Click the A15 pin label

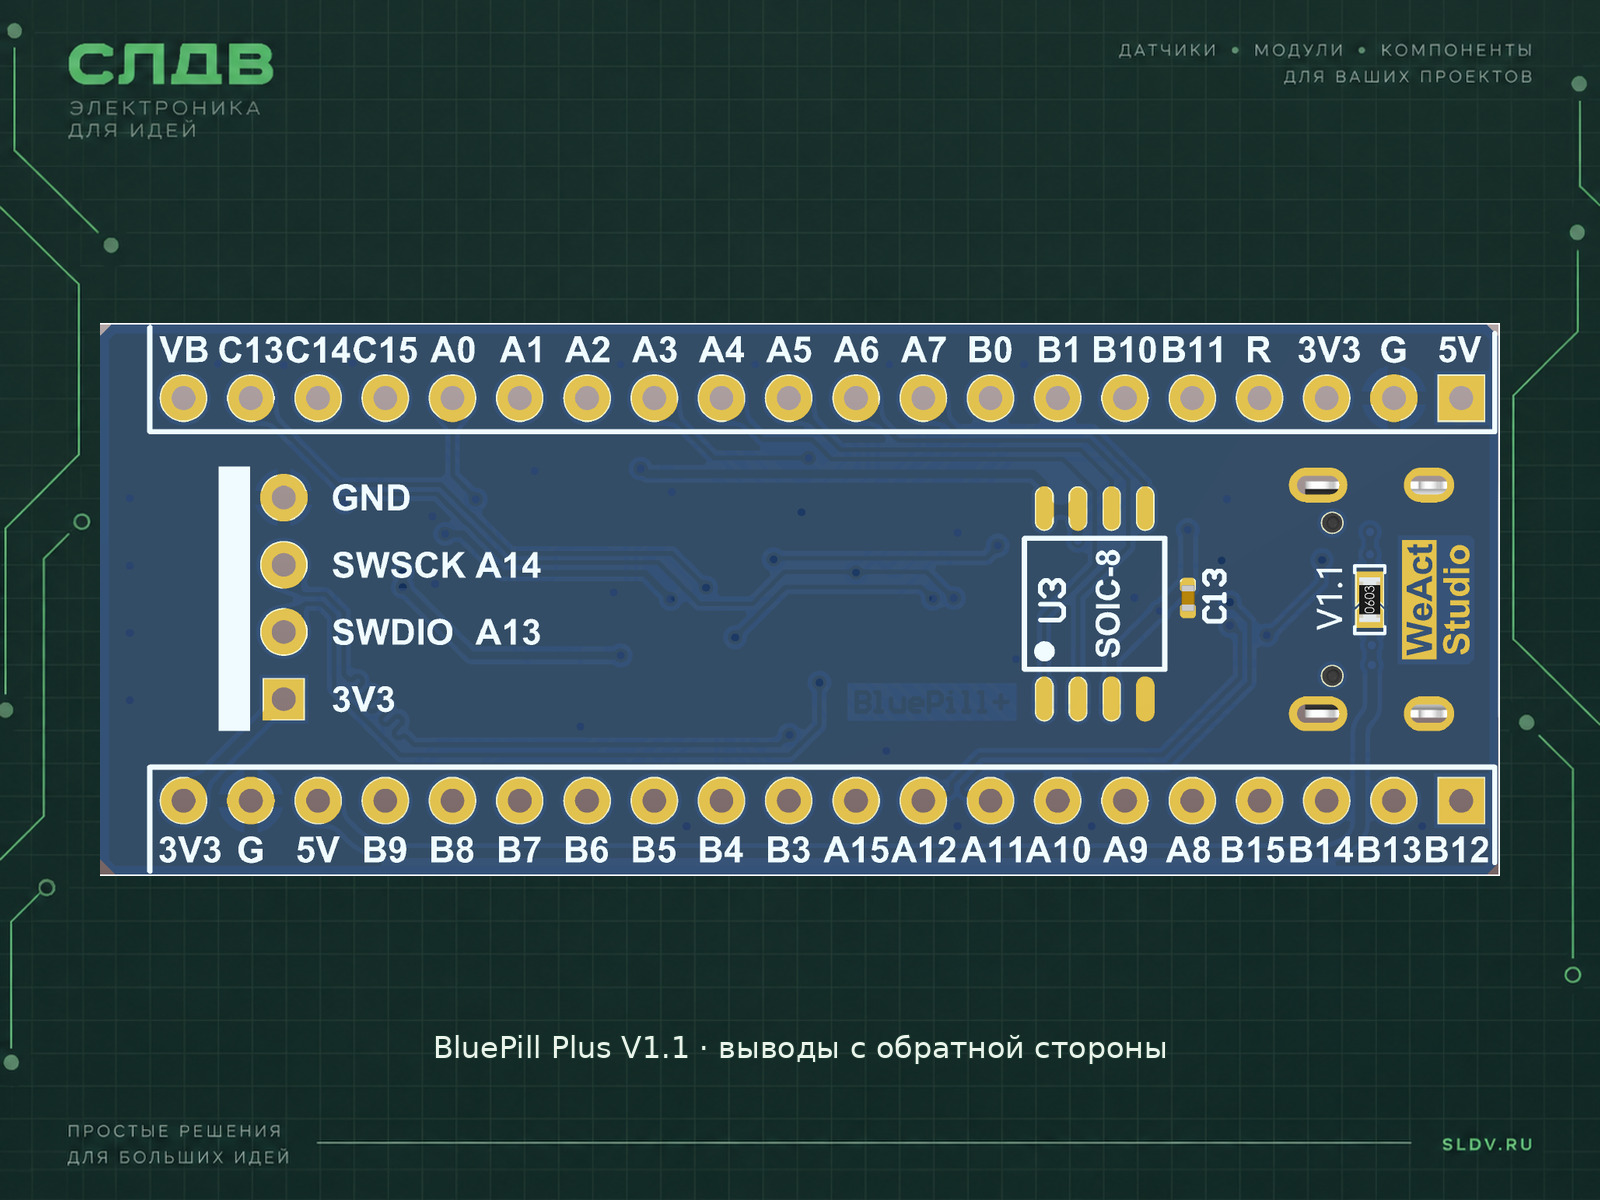(856, 850)
